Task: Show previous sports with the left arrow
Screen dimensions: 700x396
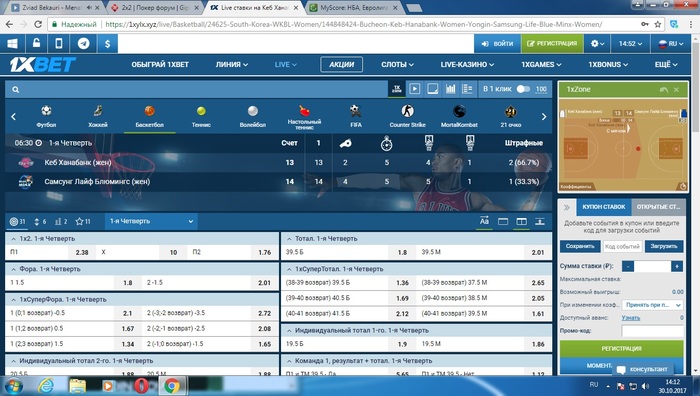Action: tap(13, 117)
